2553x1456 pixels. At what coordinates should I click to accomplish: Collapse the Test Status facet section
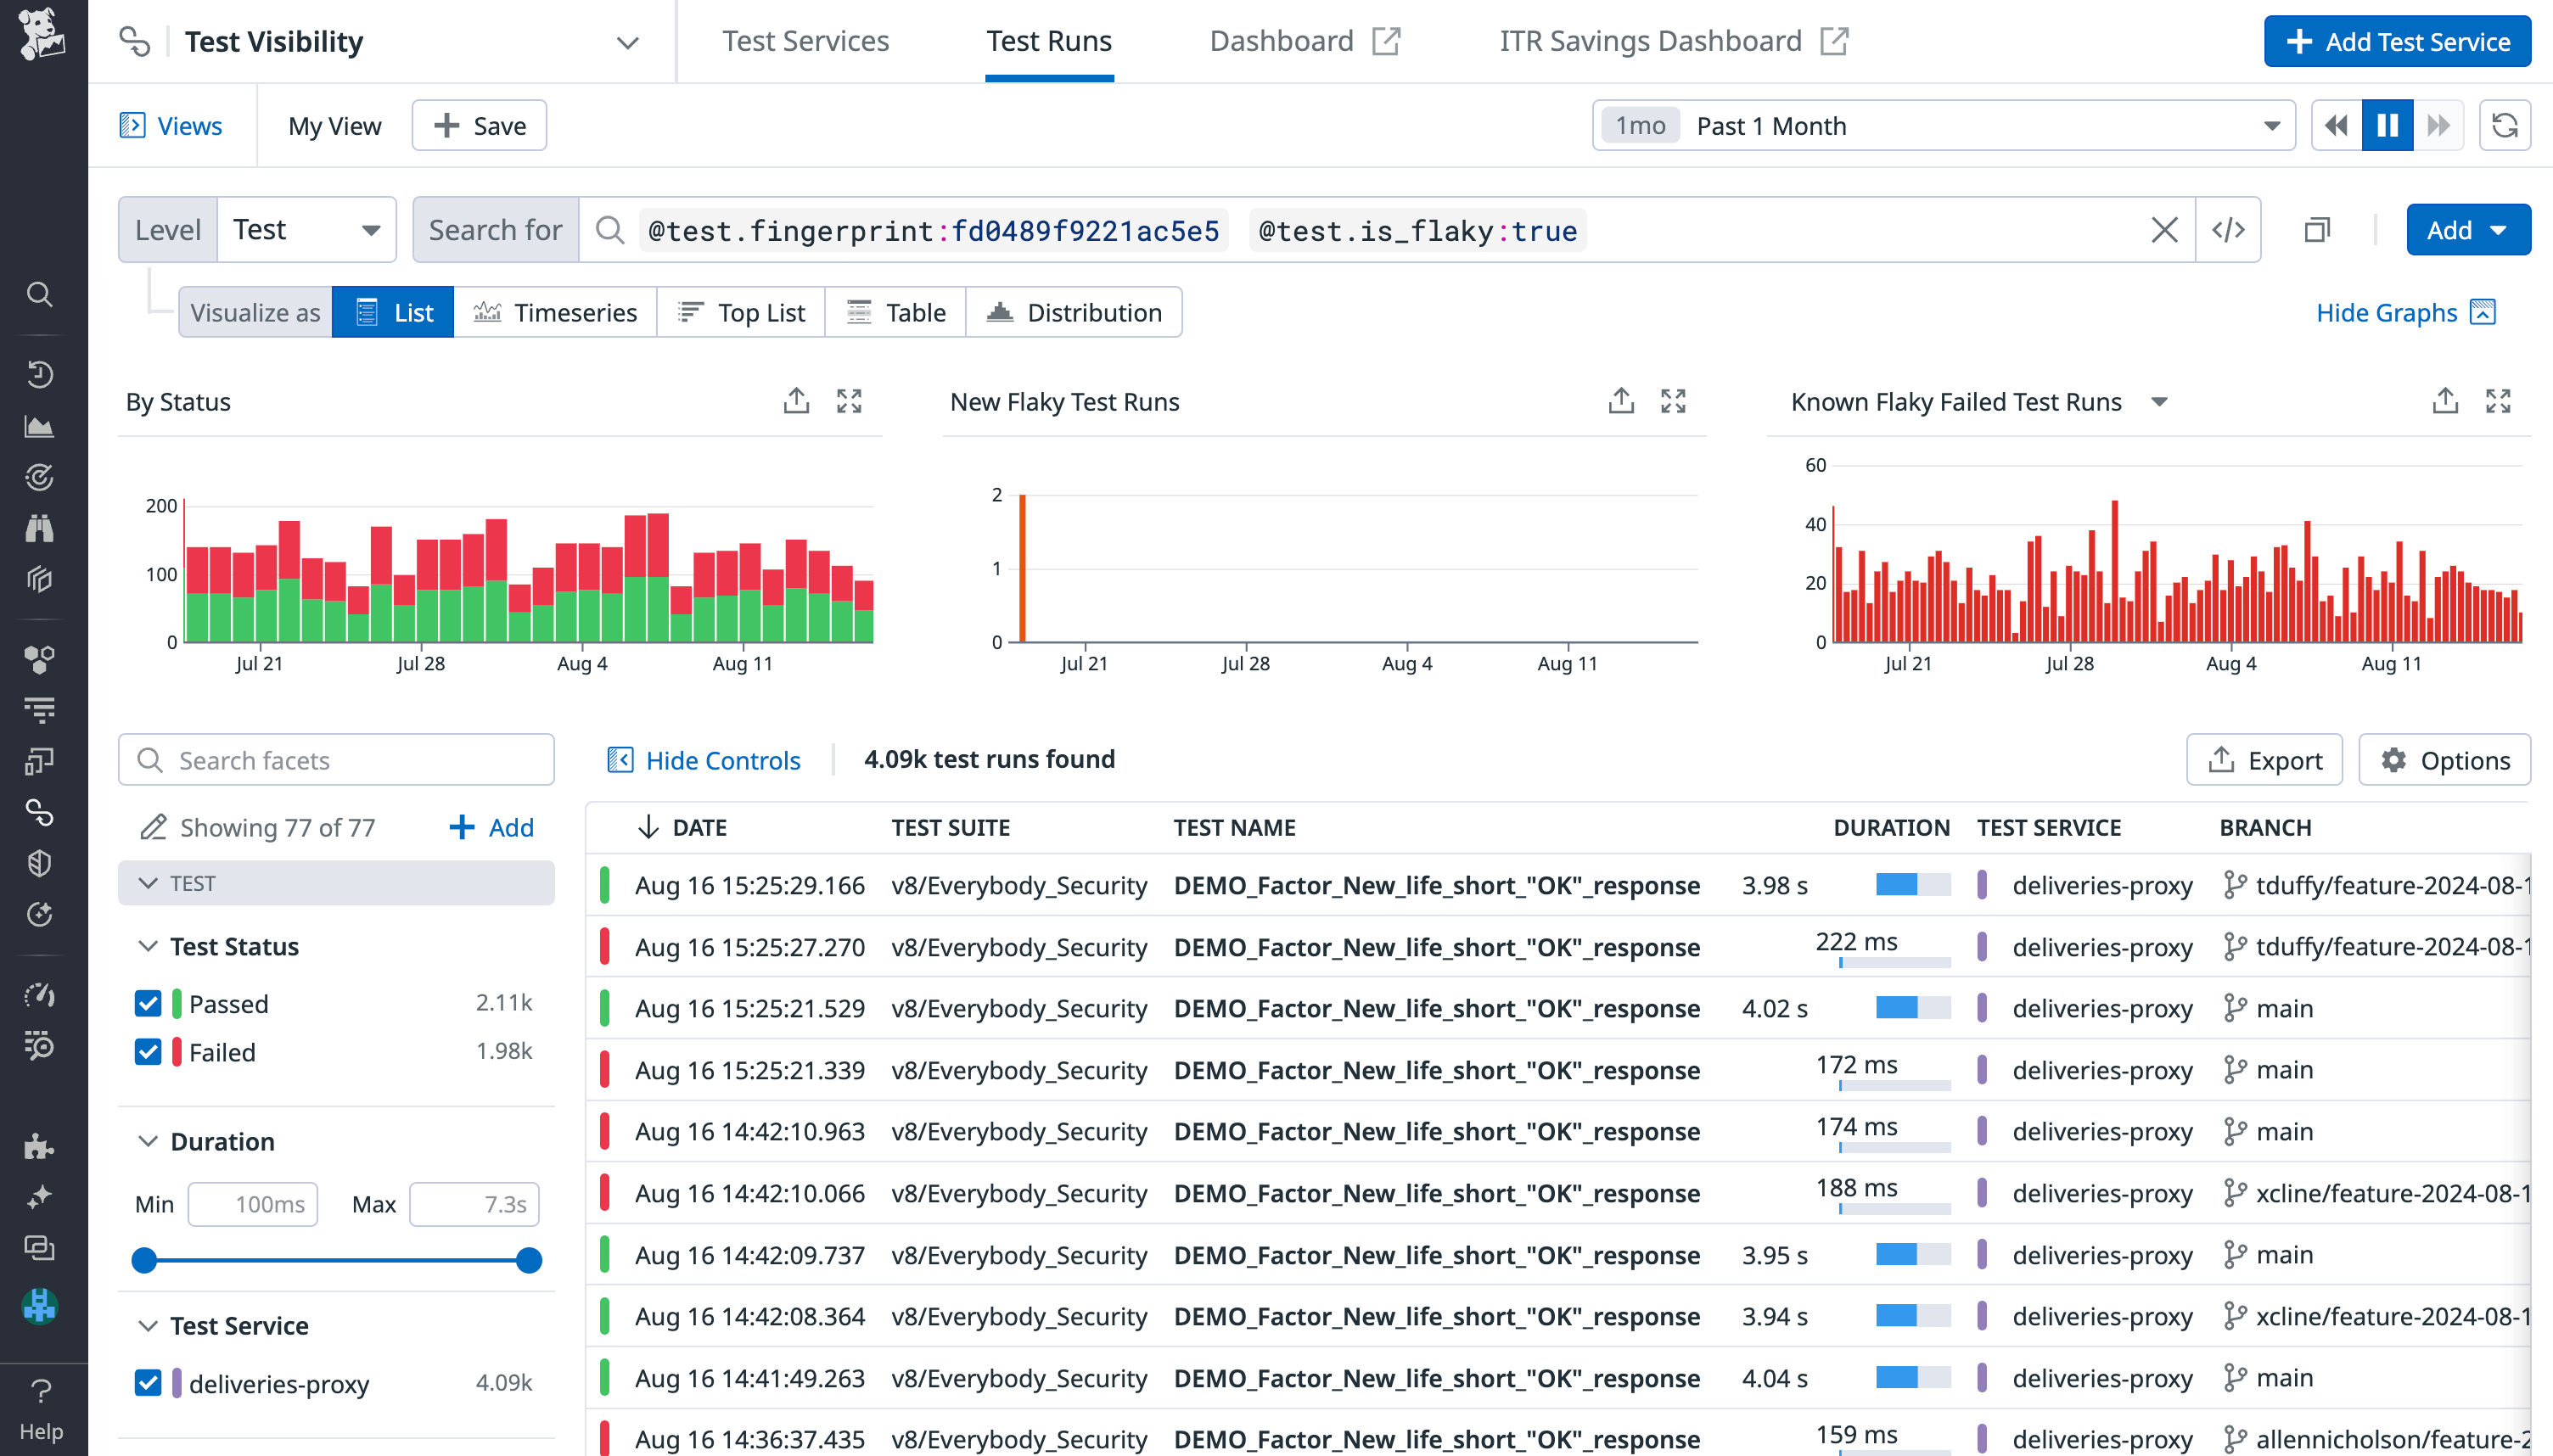[x=149, y=946]
